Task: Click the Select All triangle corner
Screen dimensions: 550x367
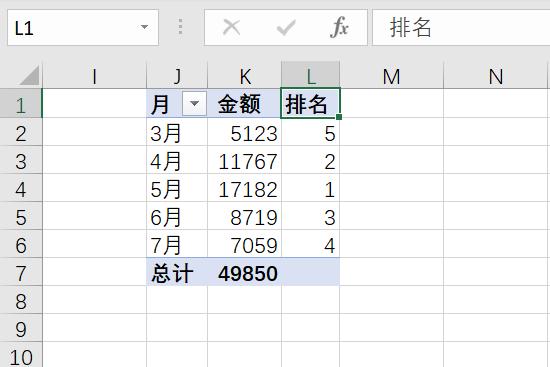Action: pyautogui.click(x=29, y=75)
